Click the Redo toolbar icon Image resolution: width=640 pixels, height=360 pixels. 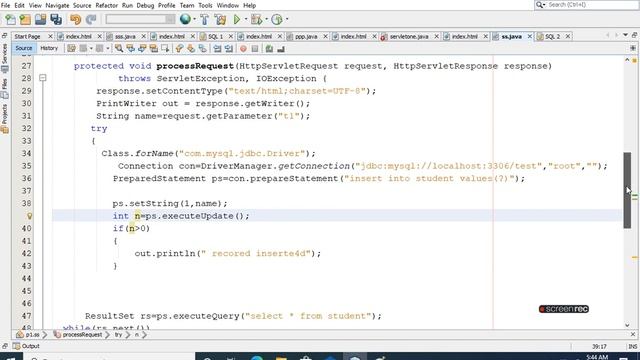(x=91, y=19)
